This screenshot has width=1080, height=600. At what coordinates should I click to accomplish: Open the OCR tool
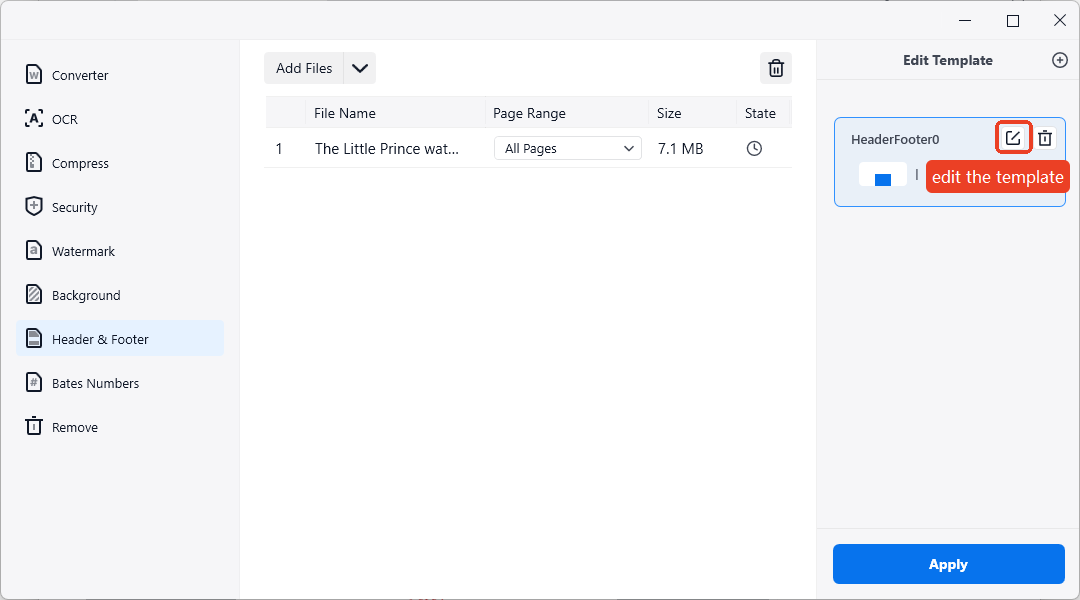tap(64, 119)
